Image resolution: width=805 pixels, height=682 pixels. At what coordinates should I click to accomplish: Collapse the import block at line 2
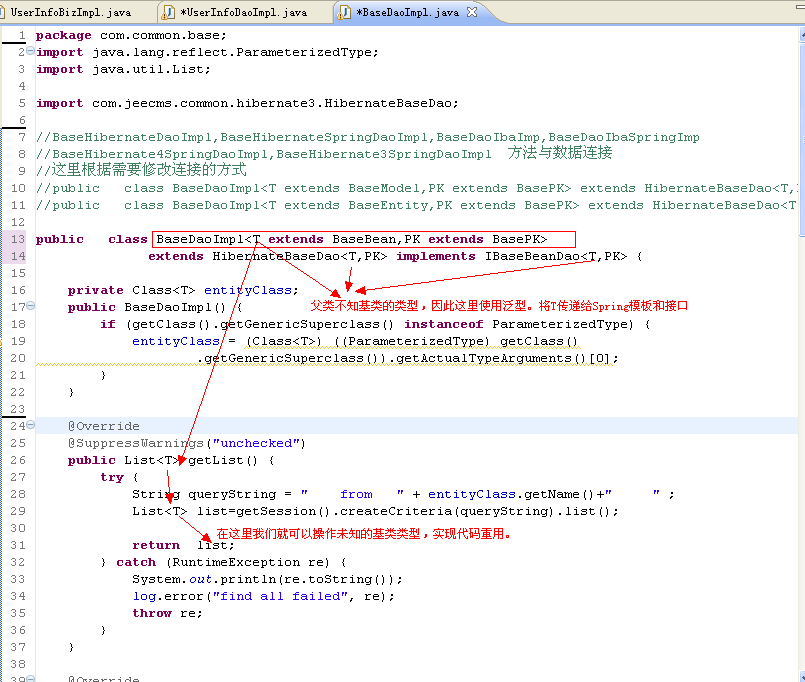tap(30, 51)
